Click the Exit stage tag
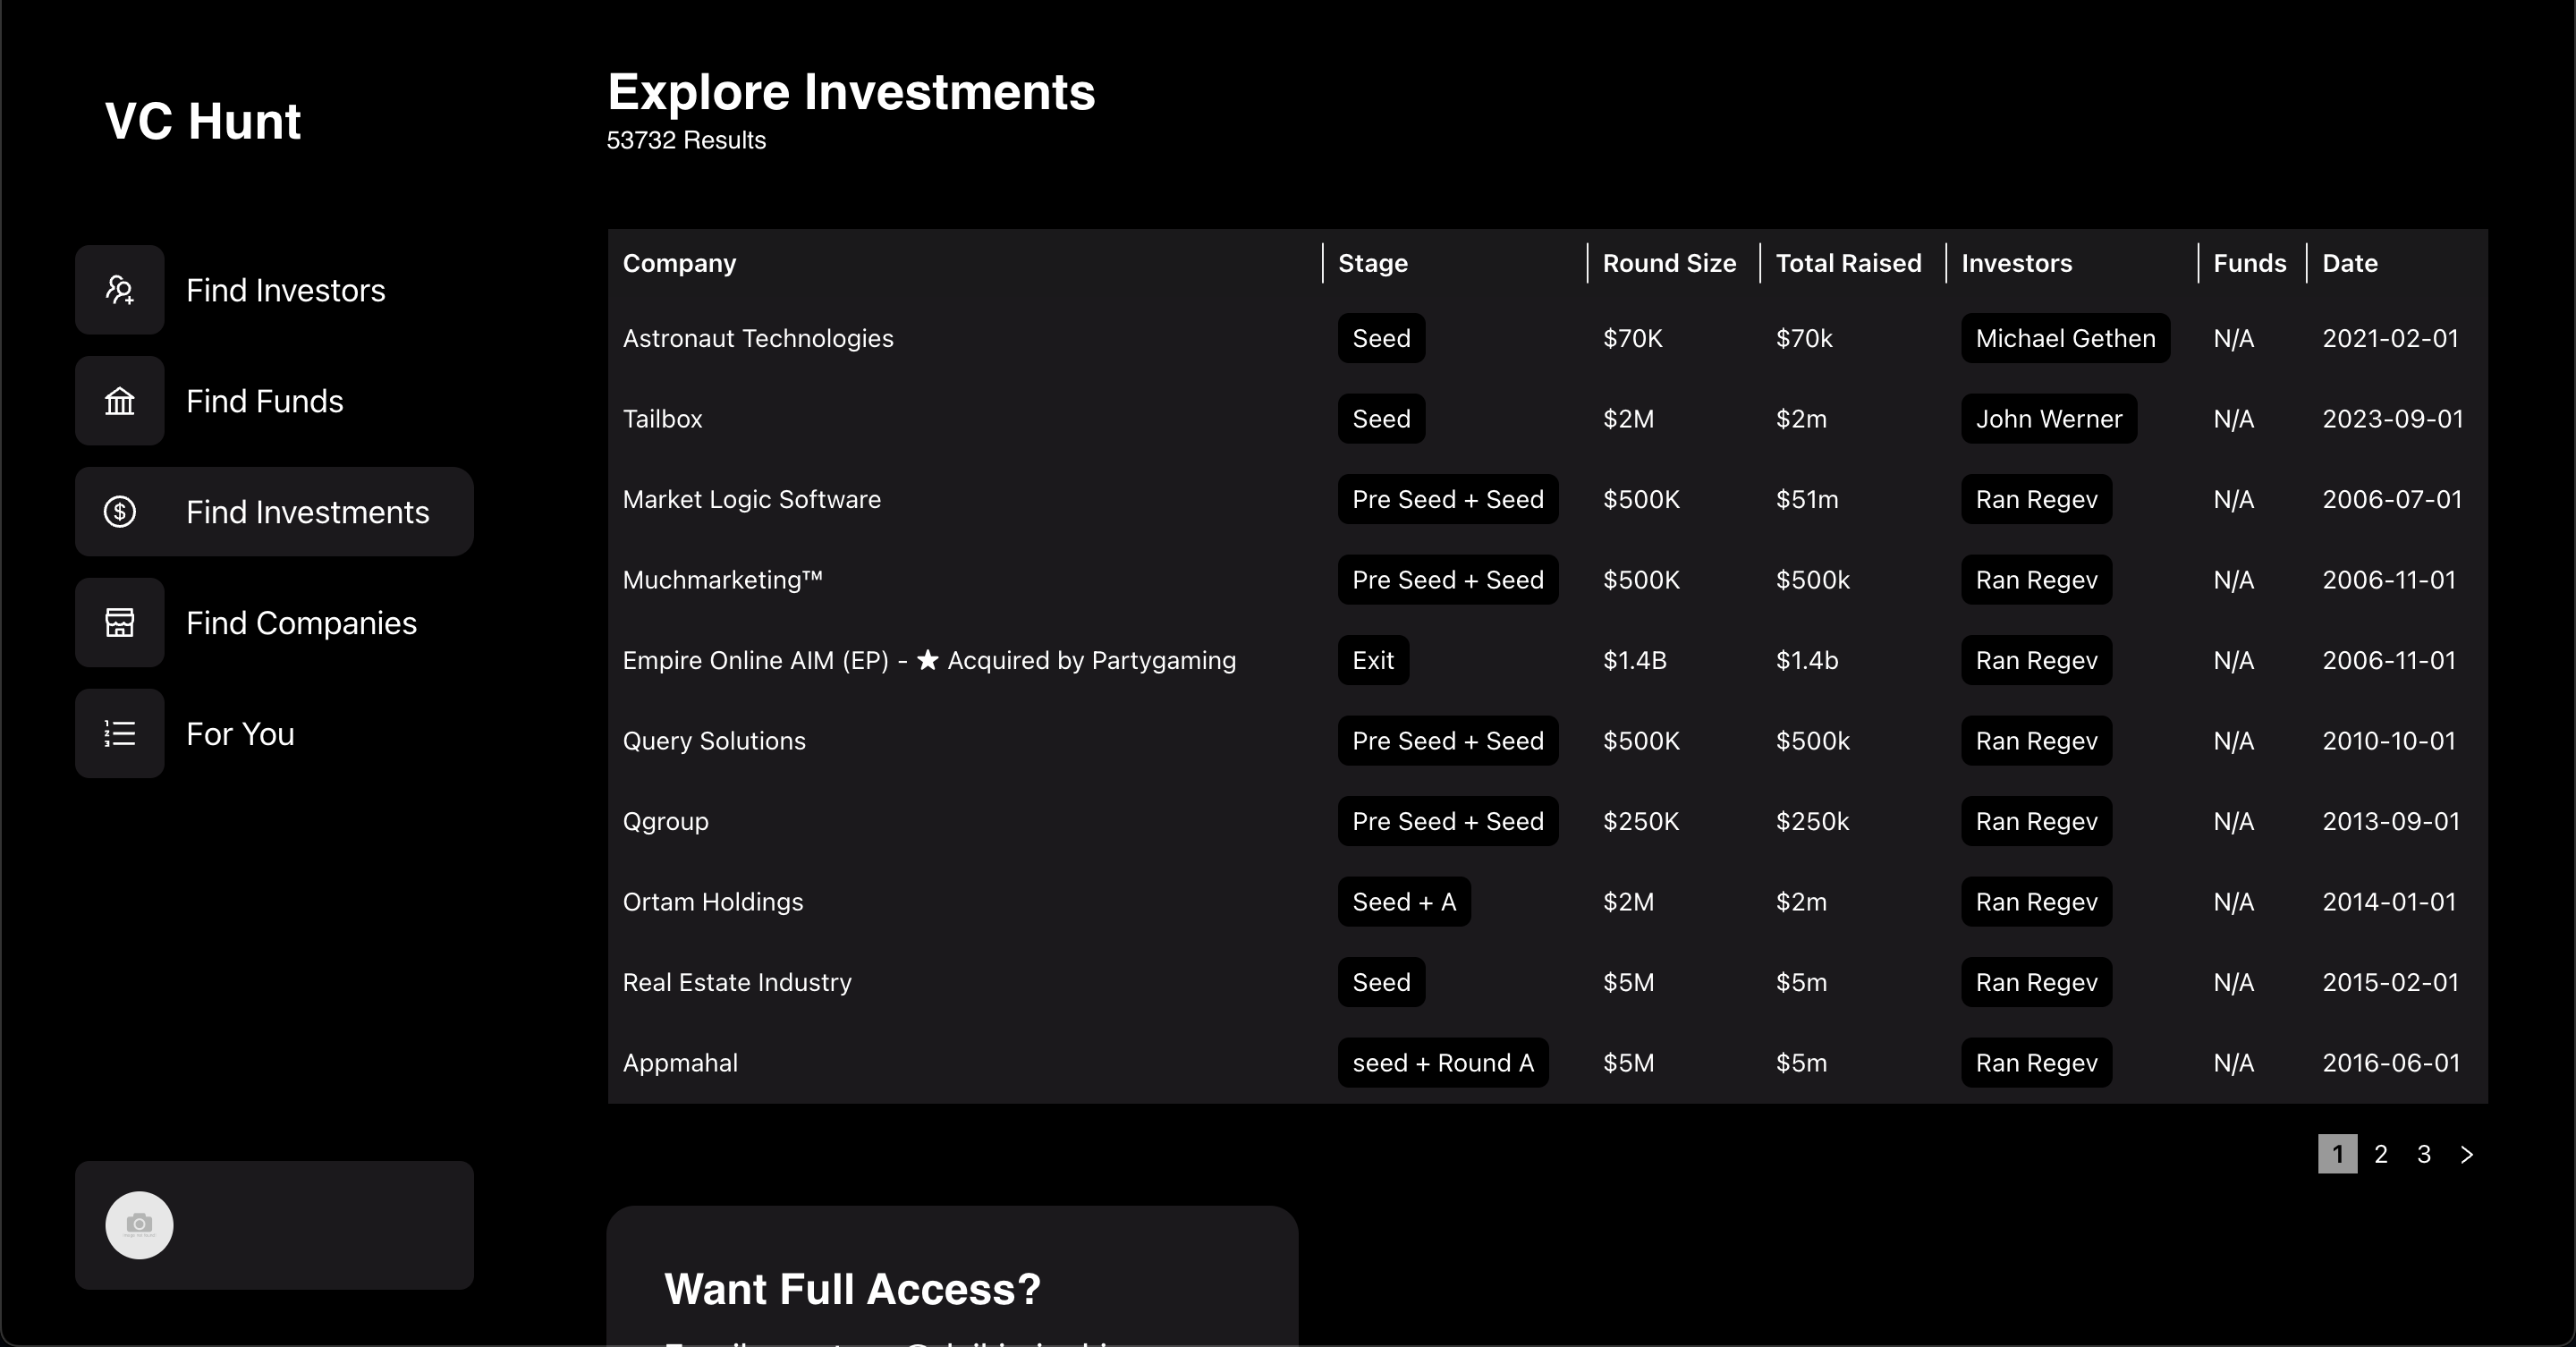The width and height of the screenshot is (2576, 1347). [x=1373, y=660]
